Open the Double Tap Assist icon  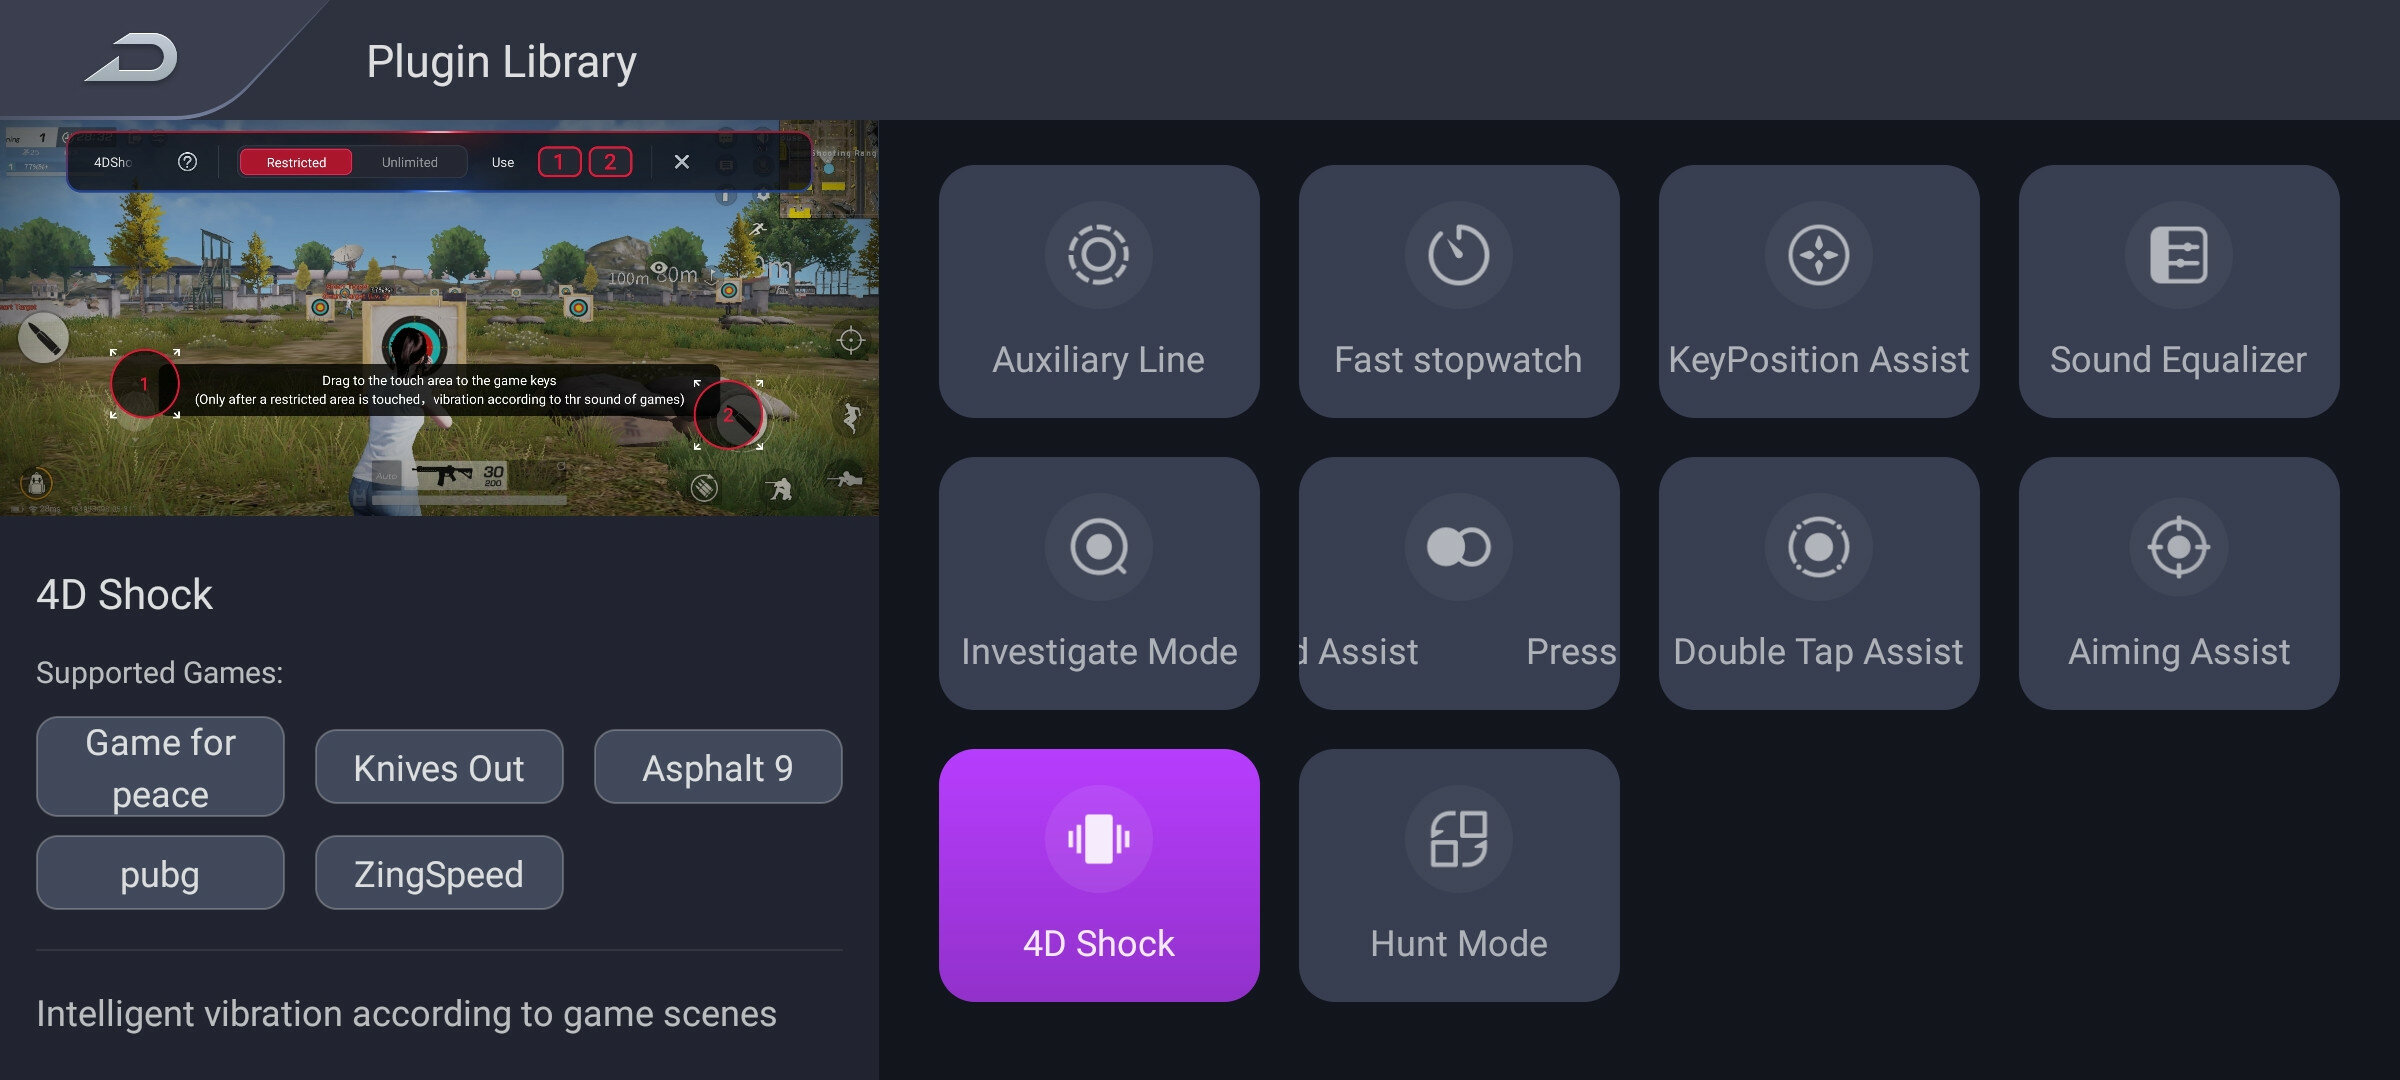point(1818,547)
